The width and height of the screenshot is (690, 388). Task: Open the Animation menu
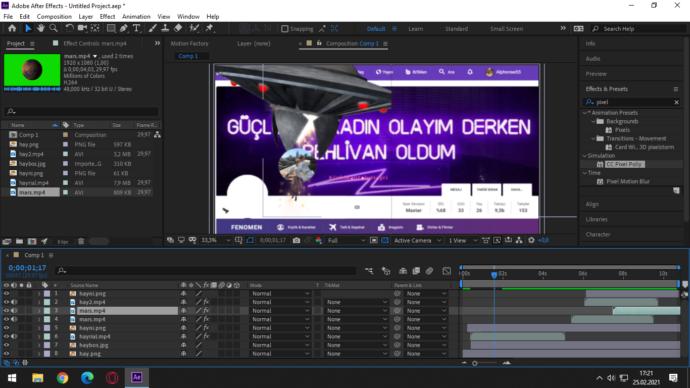(x=136, y=17)
